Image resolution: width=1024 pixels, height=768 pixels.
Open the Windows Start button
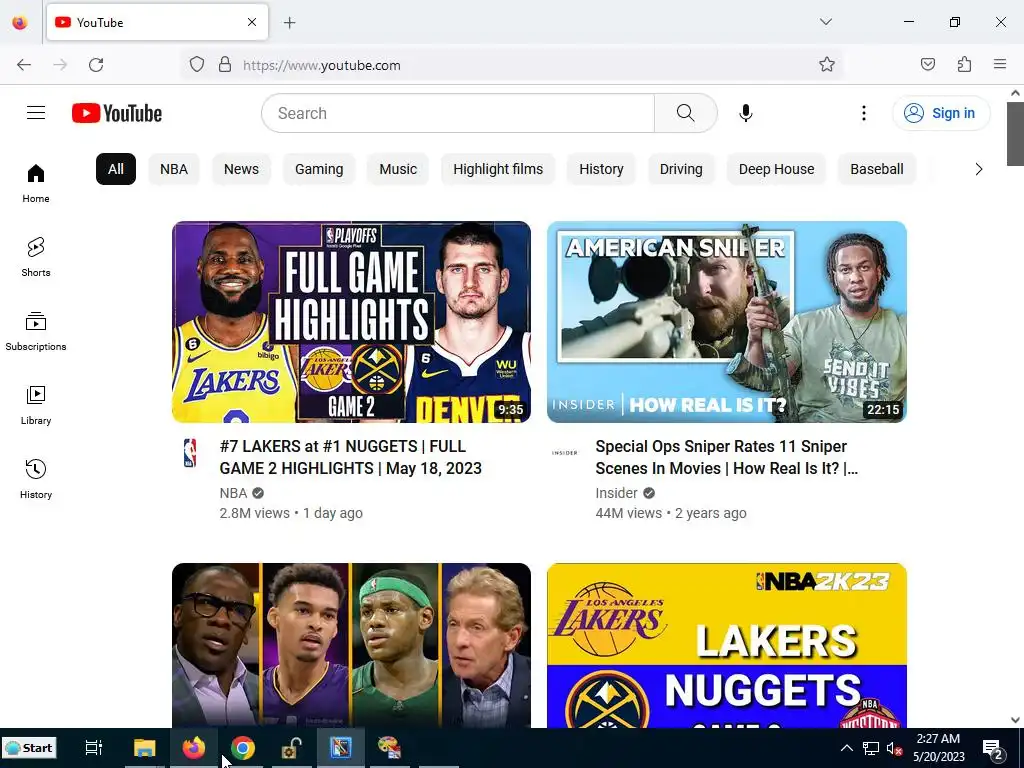click(x=29, y=748)
